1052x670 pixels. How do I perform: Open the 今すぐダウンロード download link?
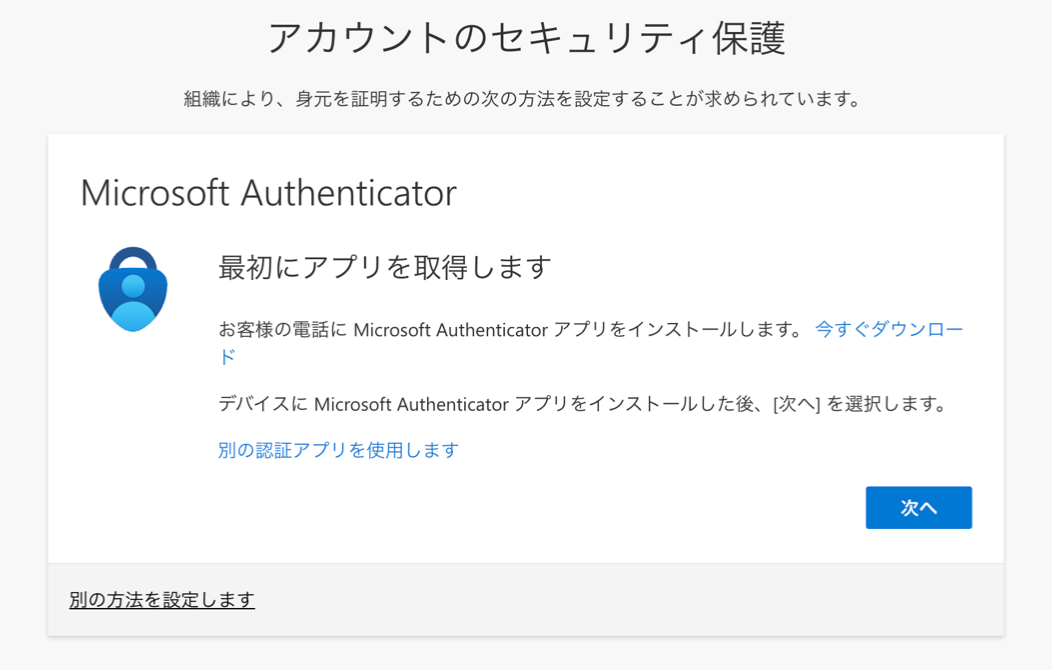point(889,329)
